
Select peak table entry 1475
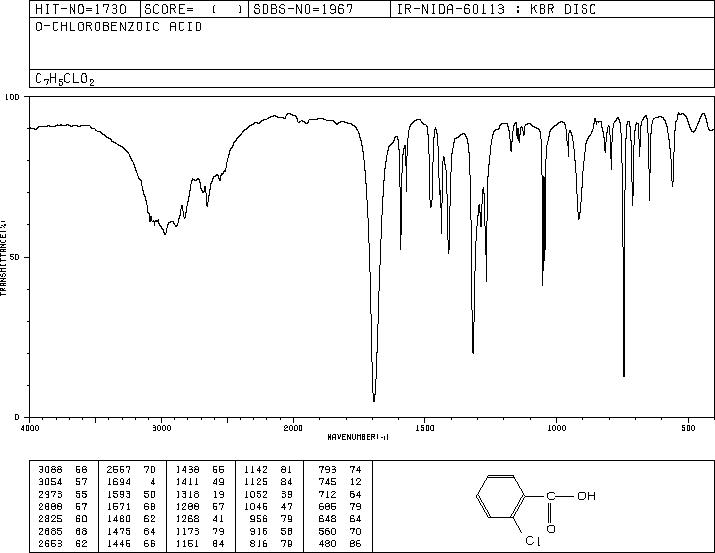131,532
